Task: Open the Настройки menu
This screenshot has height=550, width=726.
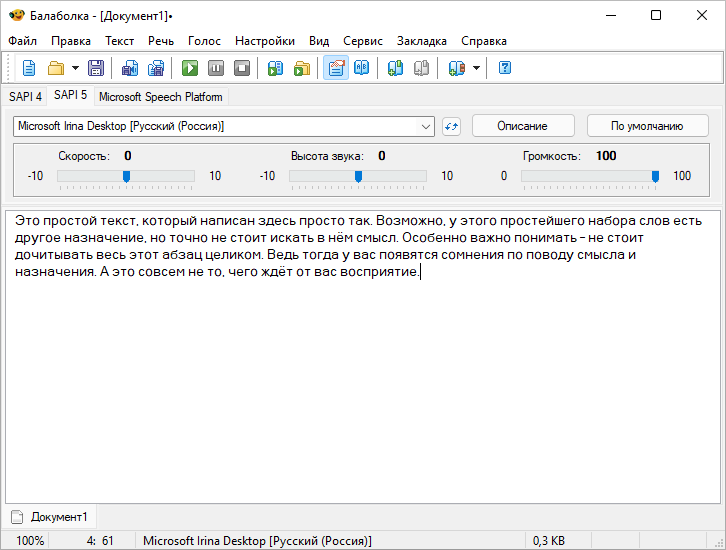Action: coord(264,41)
